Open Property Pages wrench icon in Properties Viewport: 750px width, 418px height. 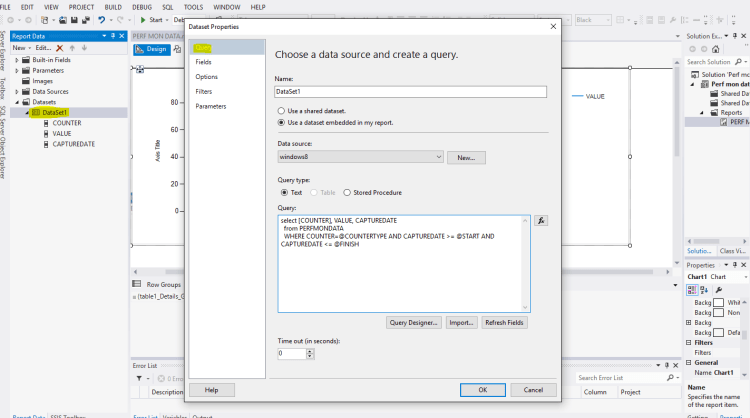[x=718, y=289]
